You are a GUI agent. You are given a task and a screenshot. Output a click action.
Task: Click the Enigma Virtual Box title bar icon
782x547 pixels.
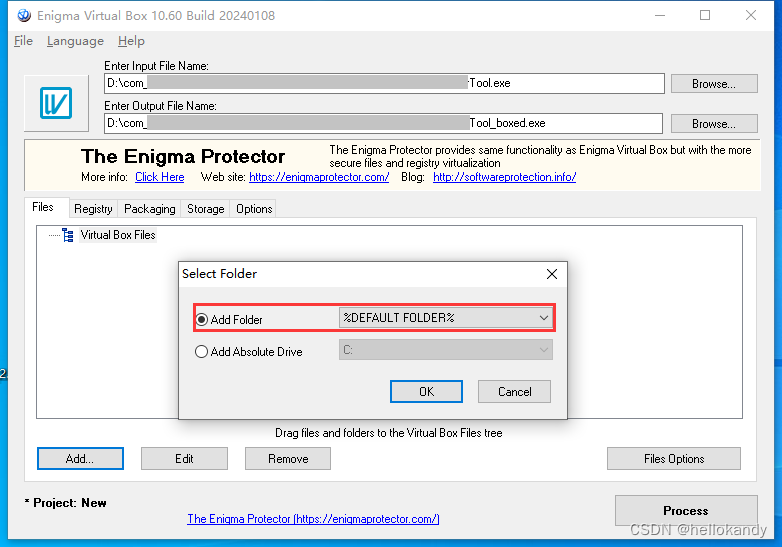point(24,15)
